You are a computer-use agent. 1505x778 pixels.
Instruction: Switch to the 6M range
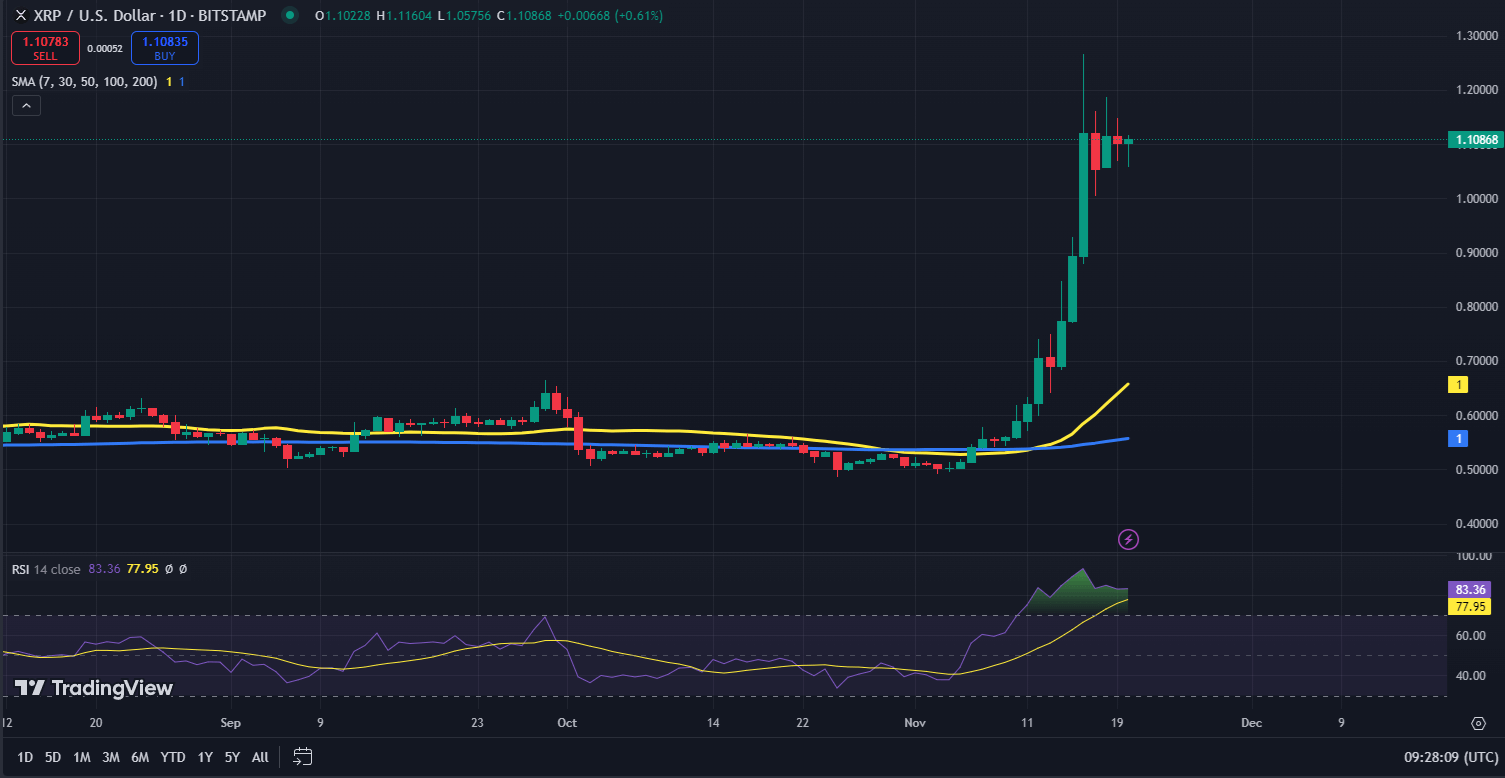140,757
